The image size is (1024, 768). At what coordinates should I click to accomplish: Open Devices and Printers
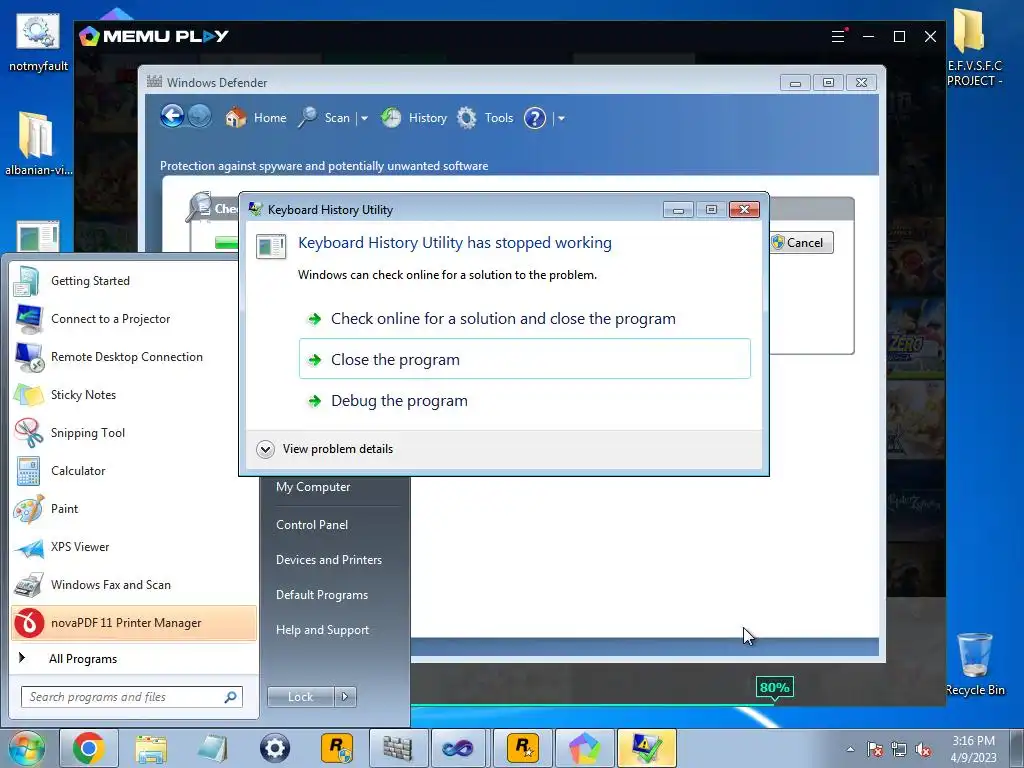(x=328, y=560)
